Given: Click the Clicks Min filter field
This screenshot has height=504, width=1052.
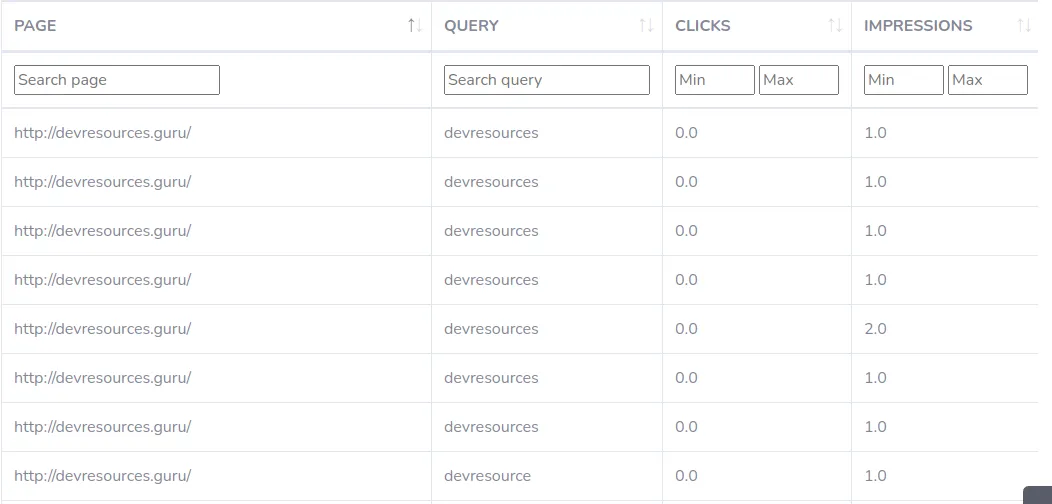Looking at the screenshot, I should (715, 80).
